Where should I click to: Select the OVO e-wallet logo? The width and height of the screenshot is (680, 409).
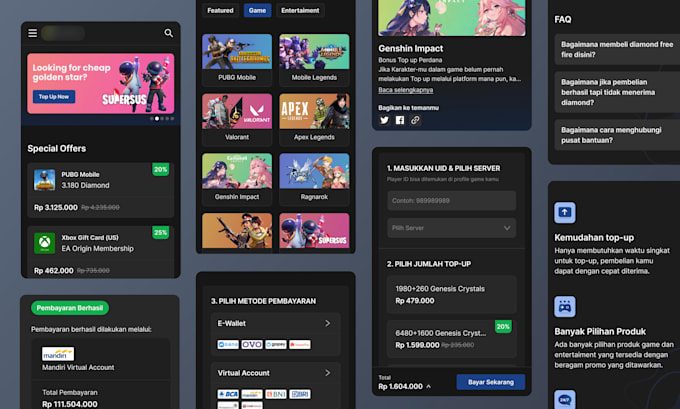[252, 344]
